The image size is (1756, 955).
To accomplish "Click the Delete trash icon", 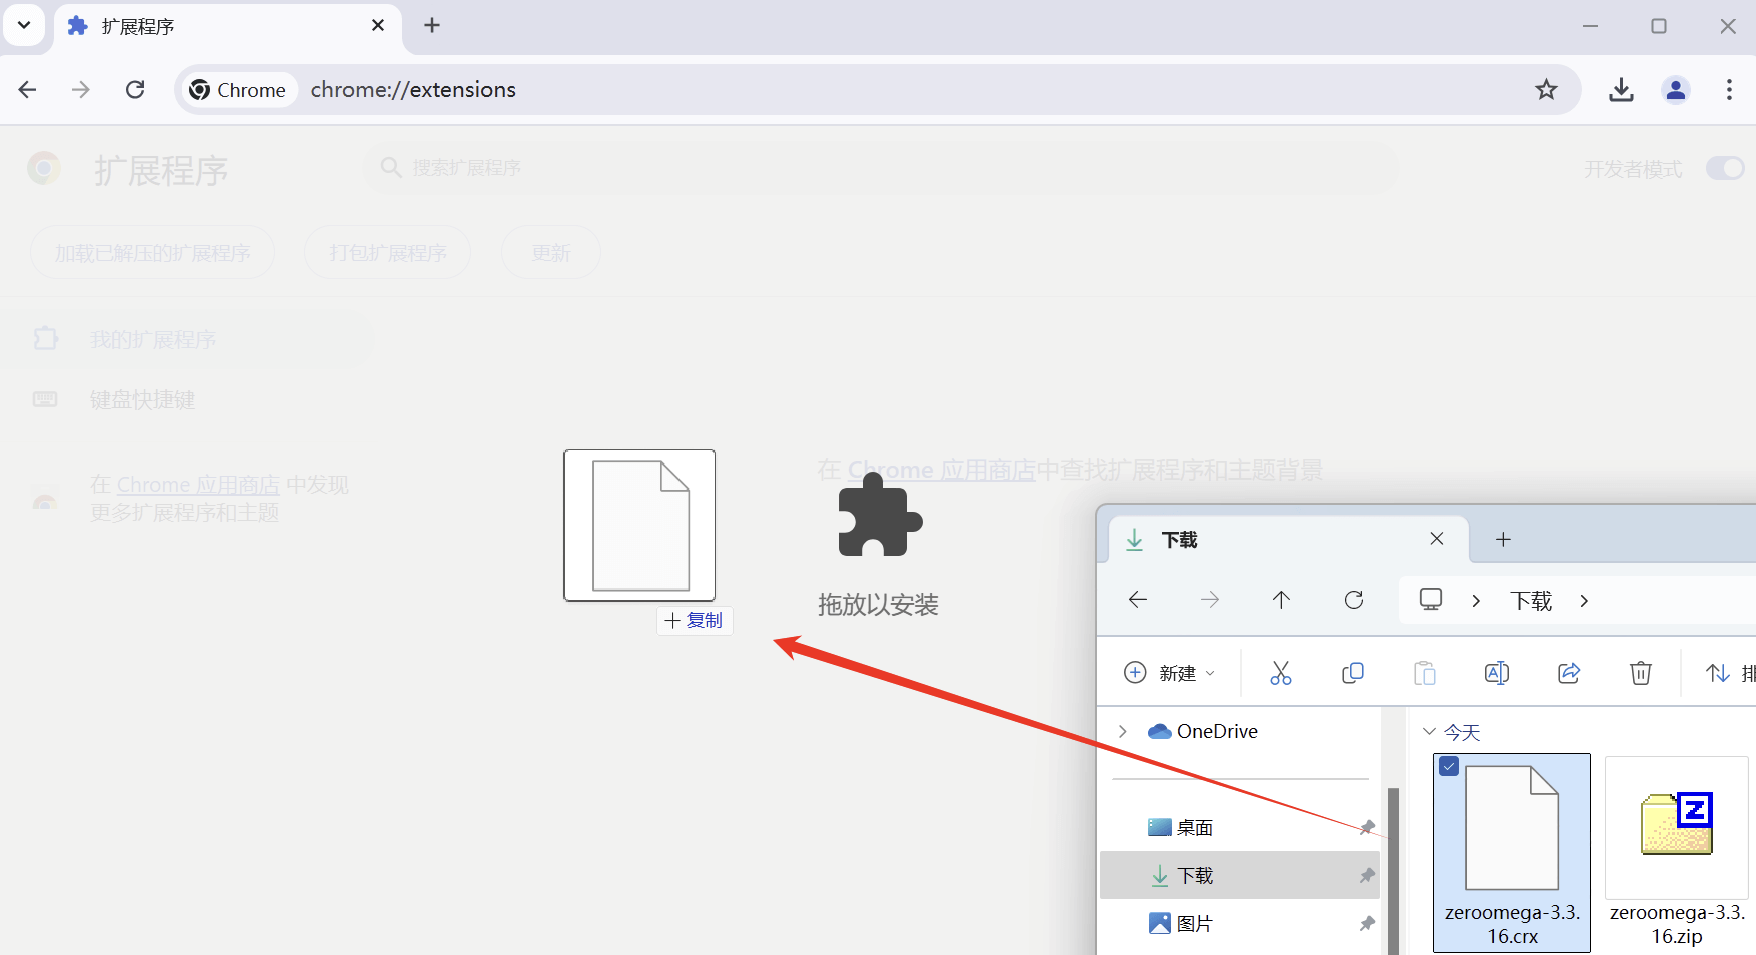I will (x=1641, y=673).
